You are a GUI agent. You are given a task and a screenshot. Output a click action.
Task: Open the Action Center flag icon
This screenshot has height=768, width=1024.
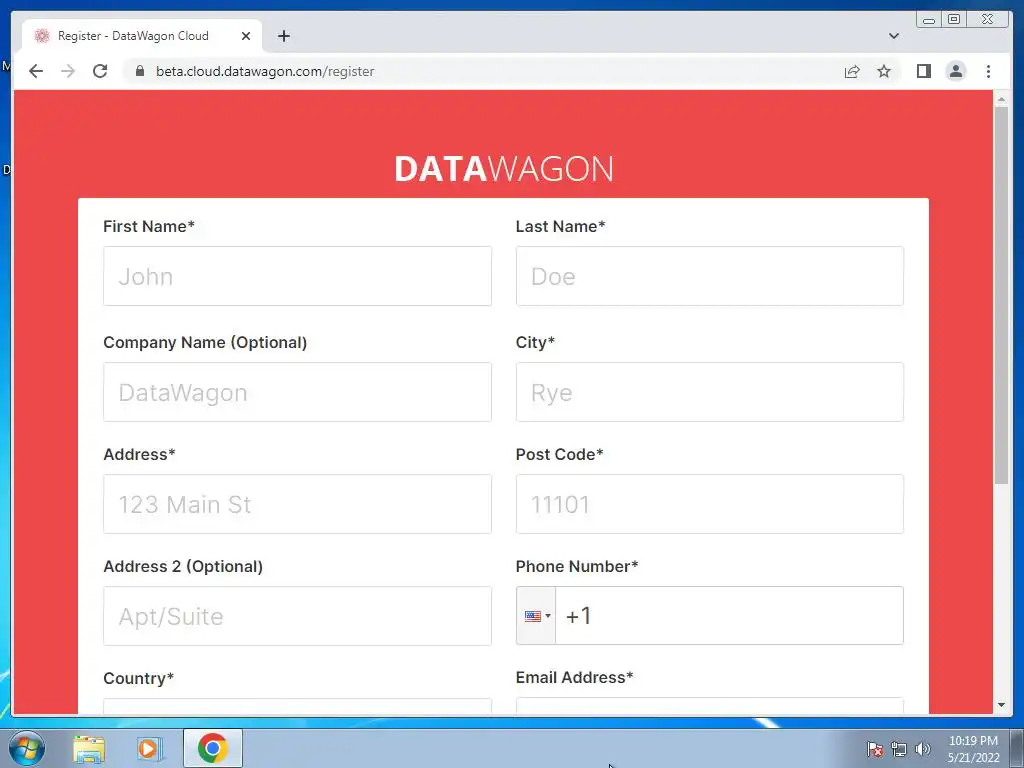[x=874, y=749]
